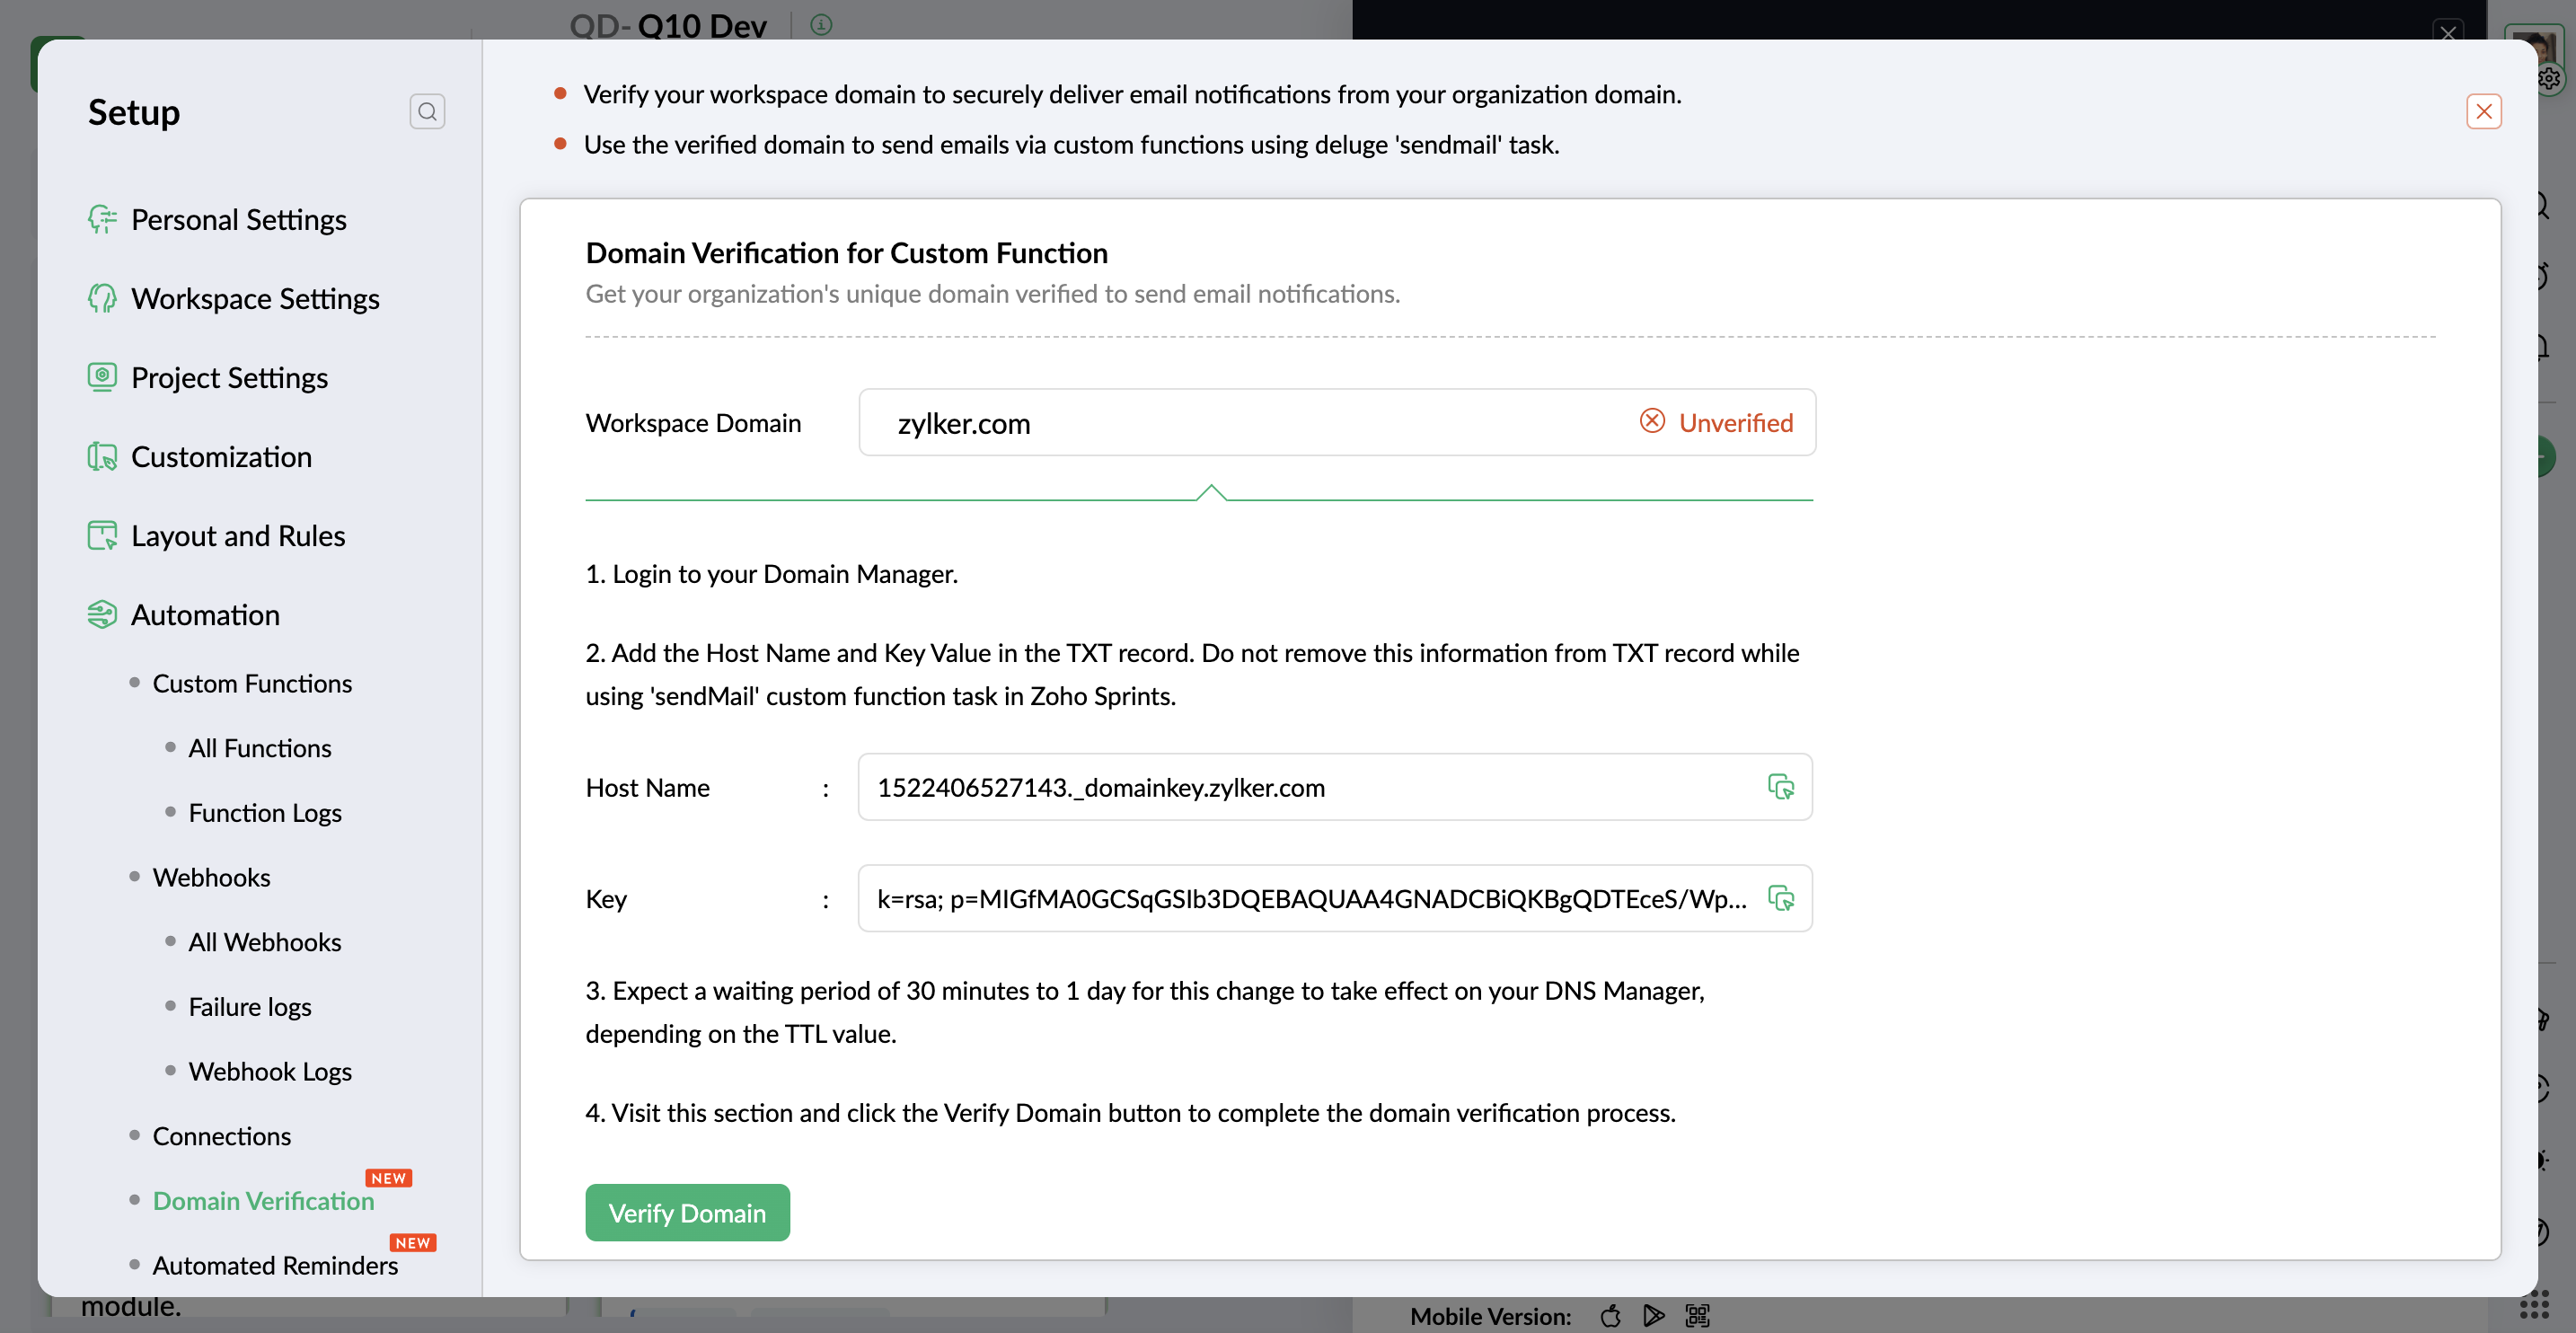Image resolution: width=2576 pixels, height=1333 pixels.
Task: Click the Key value field
Action: point(1335,898)
